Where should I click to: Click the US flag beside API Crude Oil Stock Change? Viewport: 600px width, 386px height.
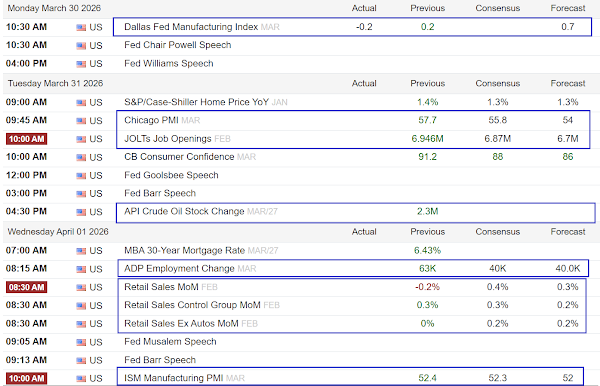[81, 212]
